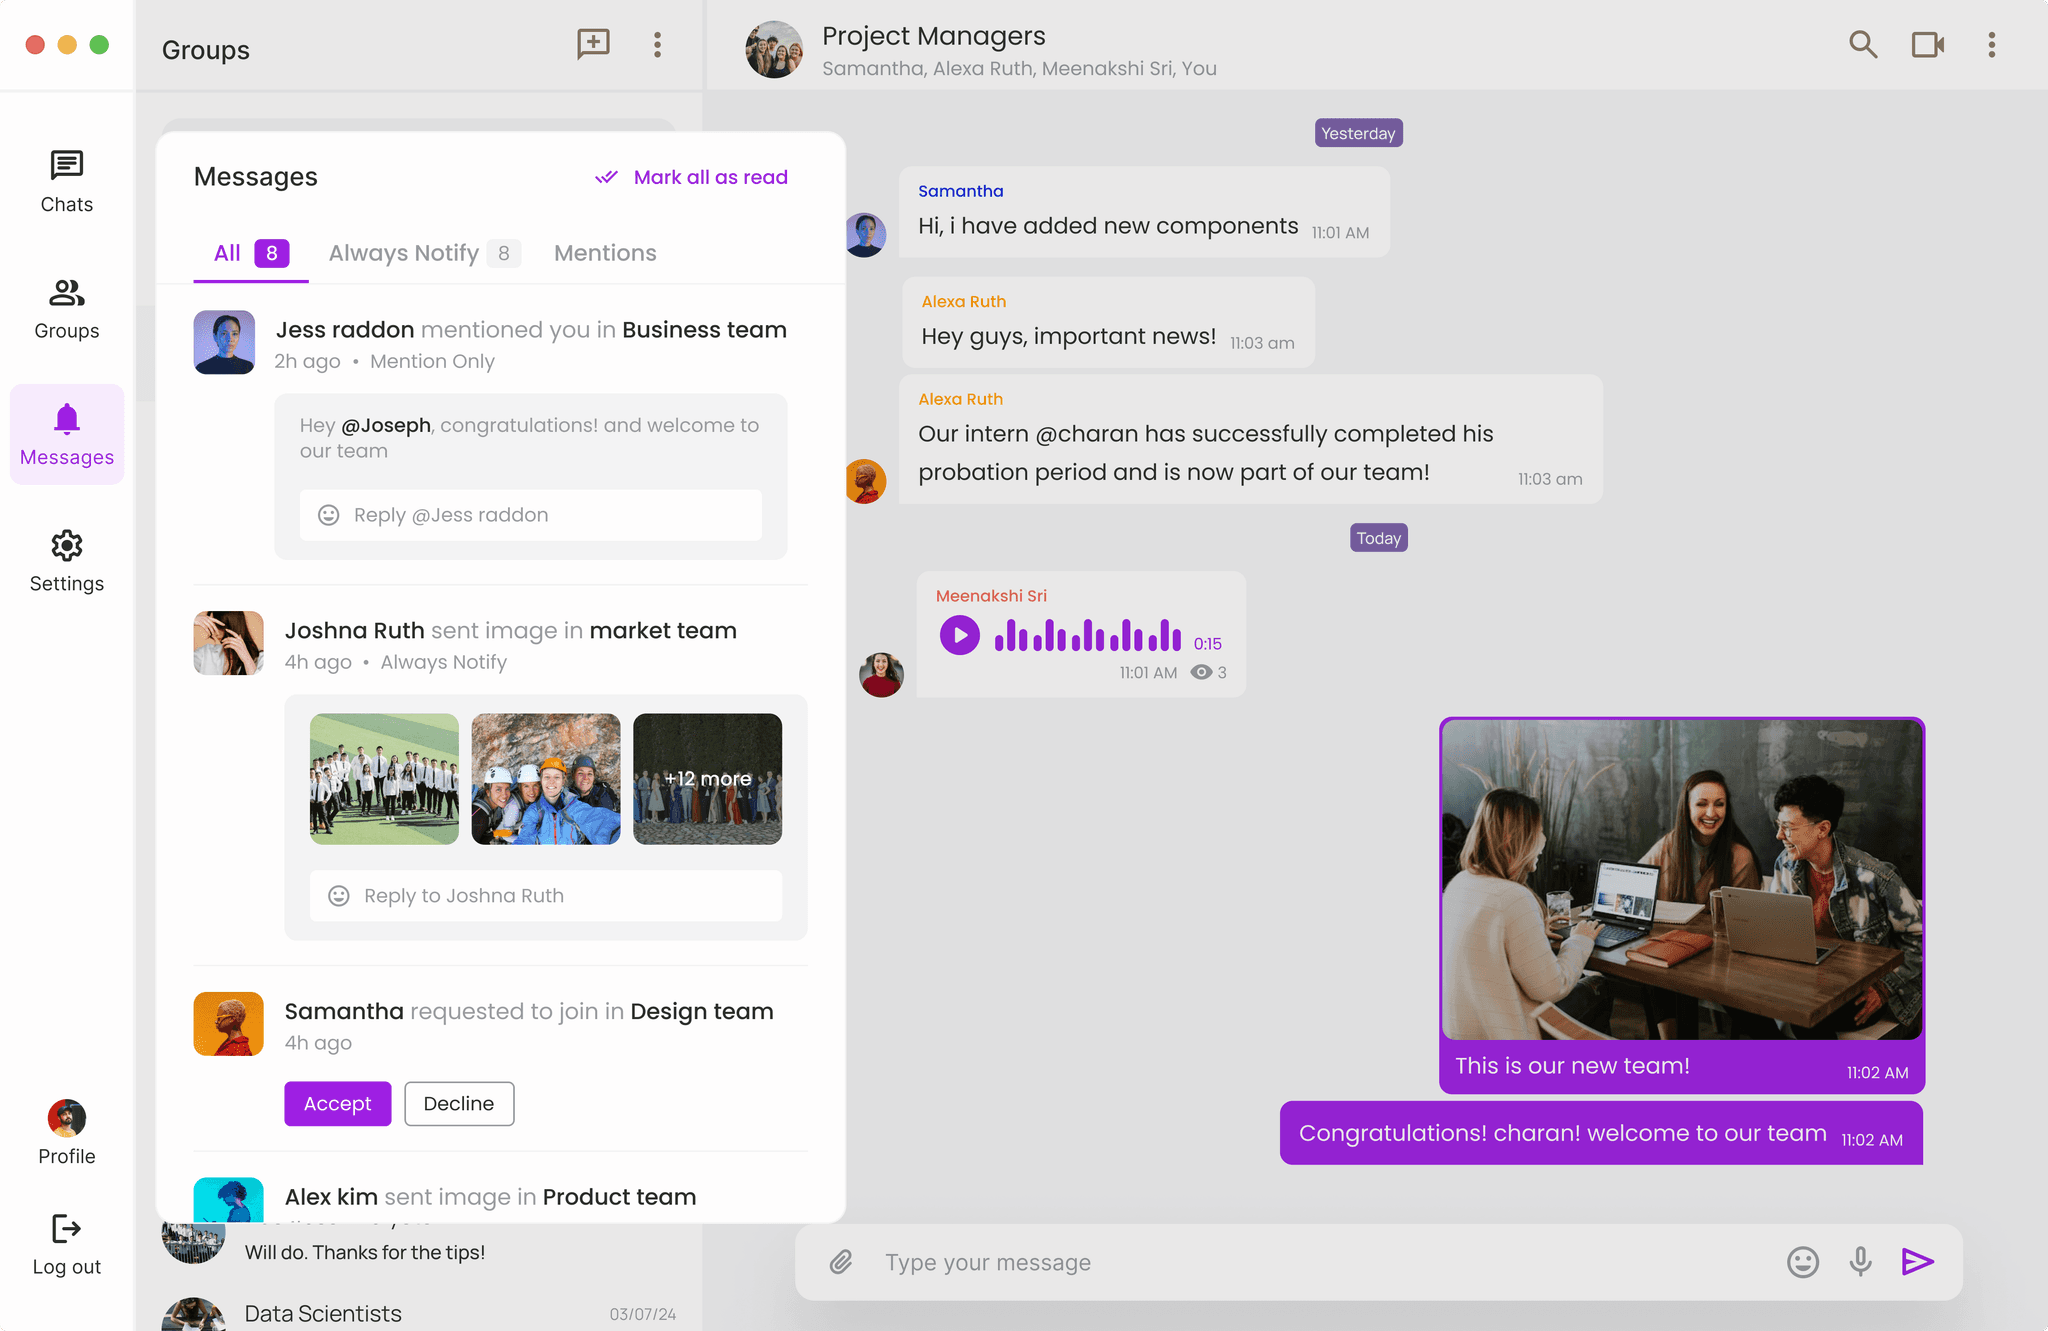Image resolution: width=2048 pixels, height=1331 pixels.
Task: Click the new chat icon in Groups header
Action: click(593, 44)
